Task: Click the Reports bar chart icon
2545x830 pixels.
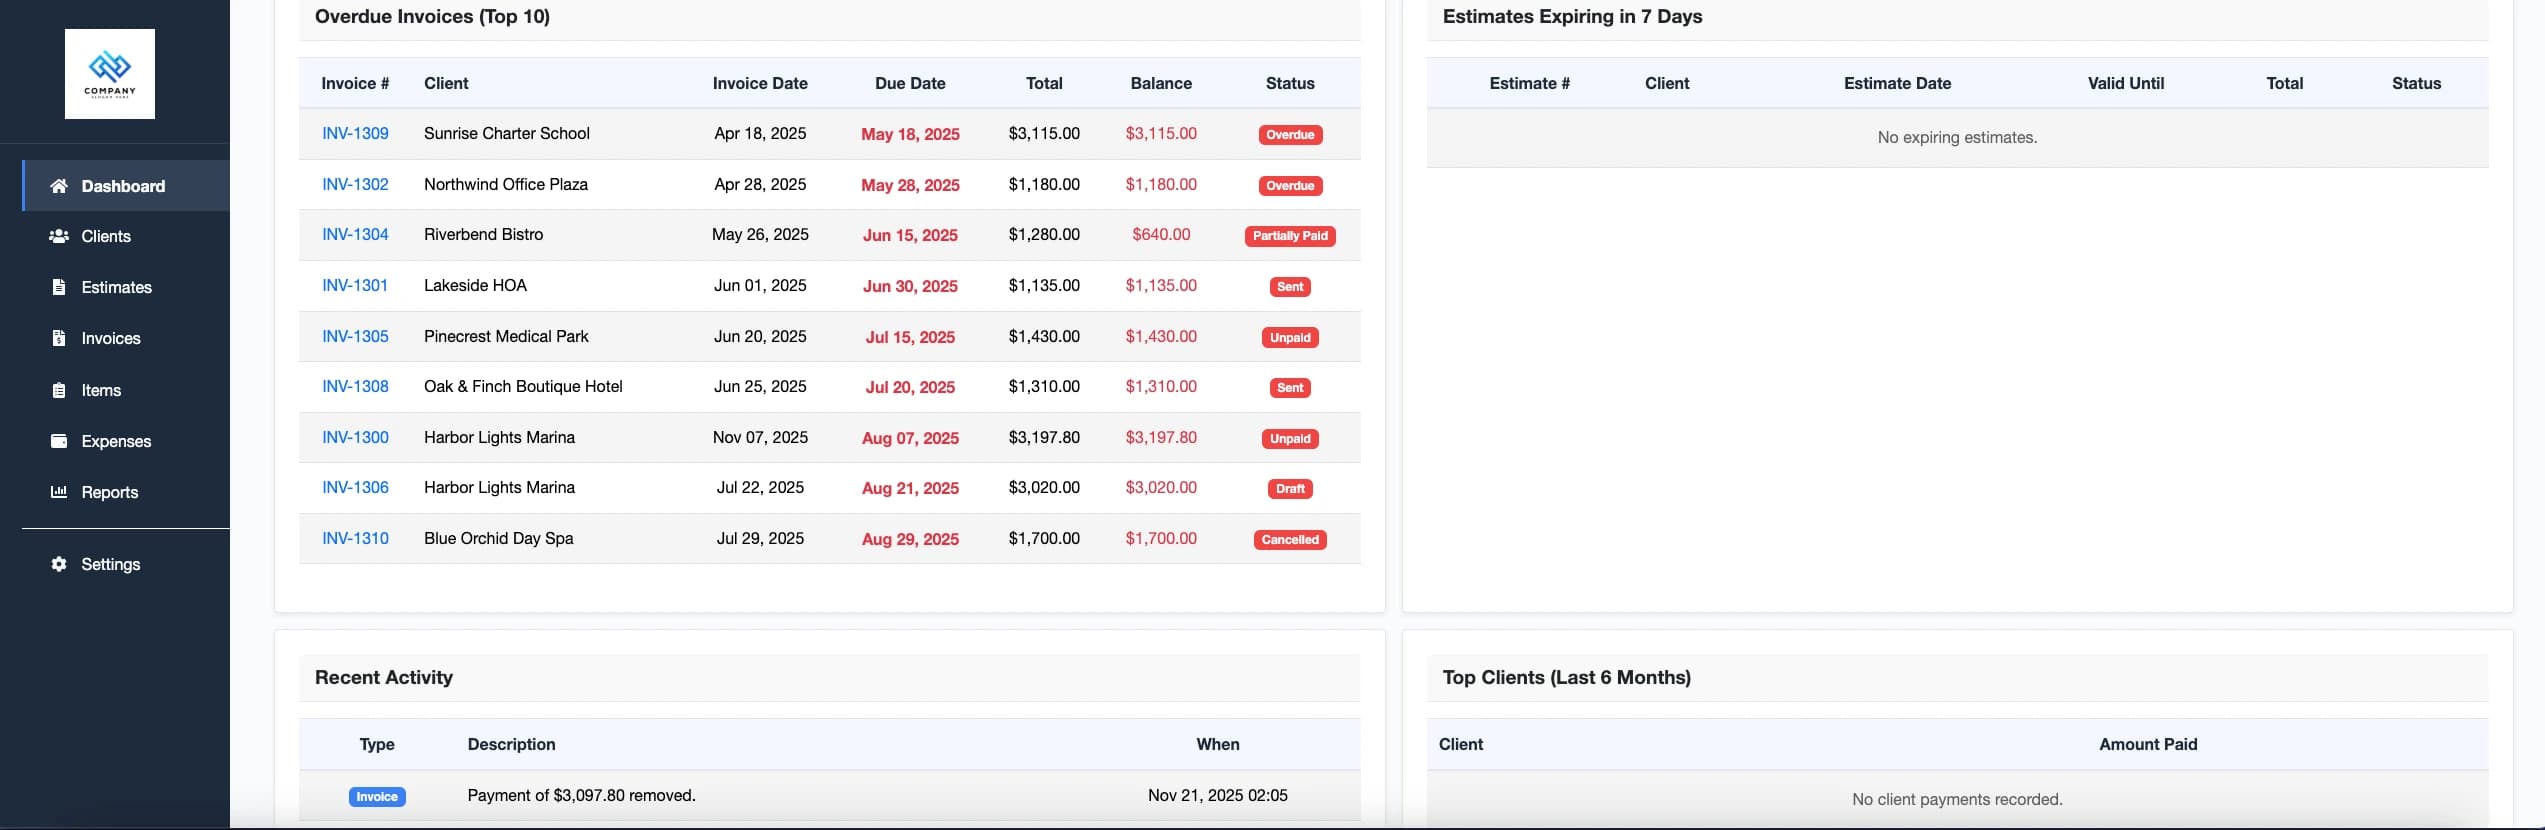Action: [x=59, y=492]
